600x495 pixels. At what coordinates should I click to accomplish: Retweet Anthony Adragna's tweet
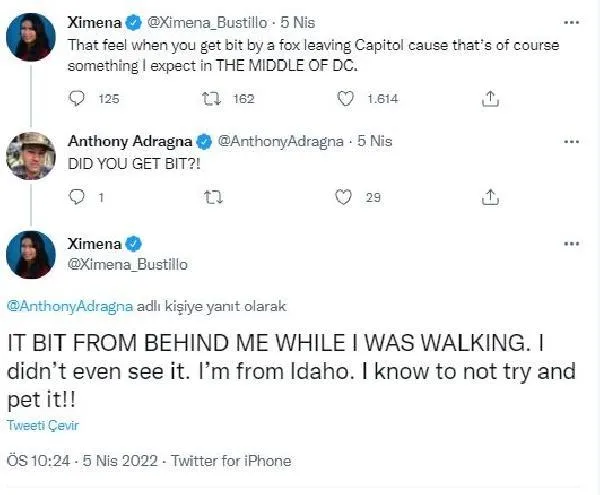point(211,198)
